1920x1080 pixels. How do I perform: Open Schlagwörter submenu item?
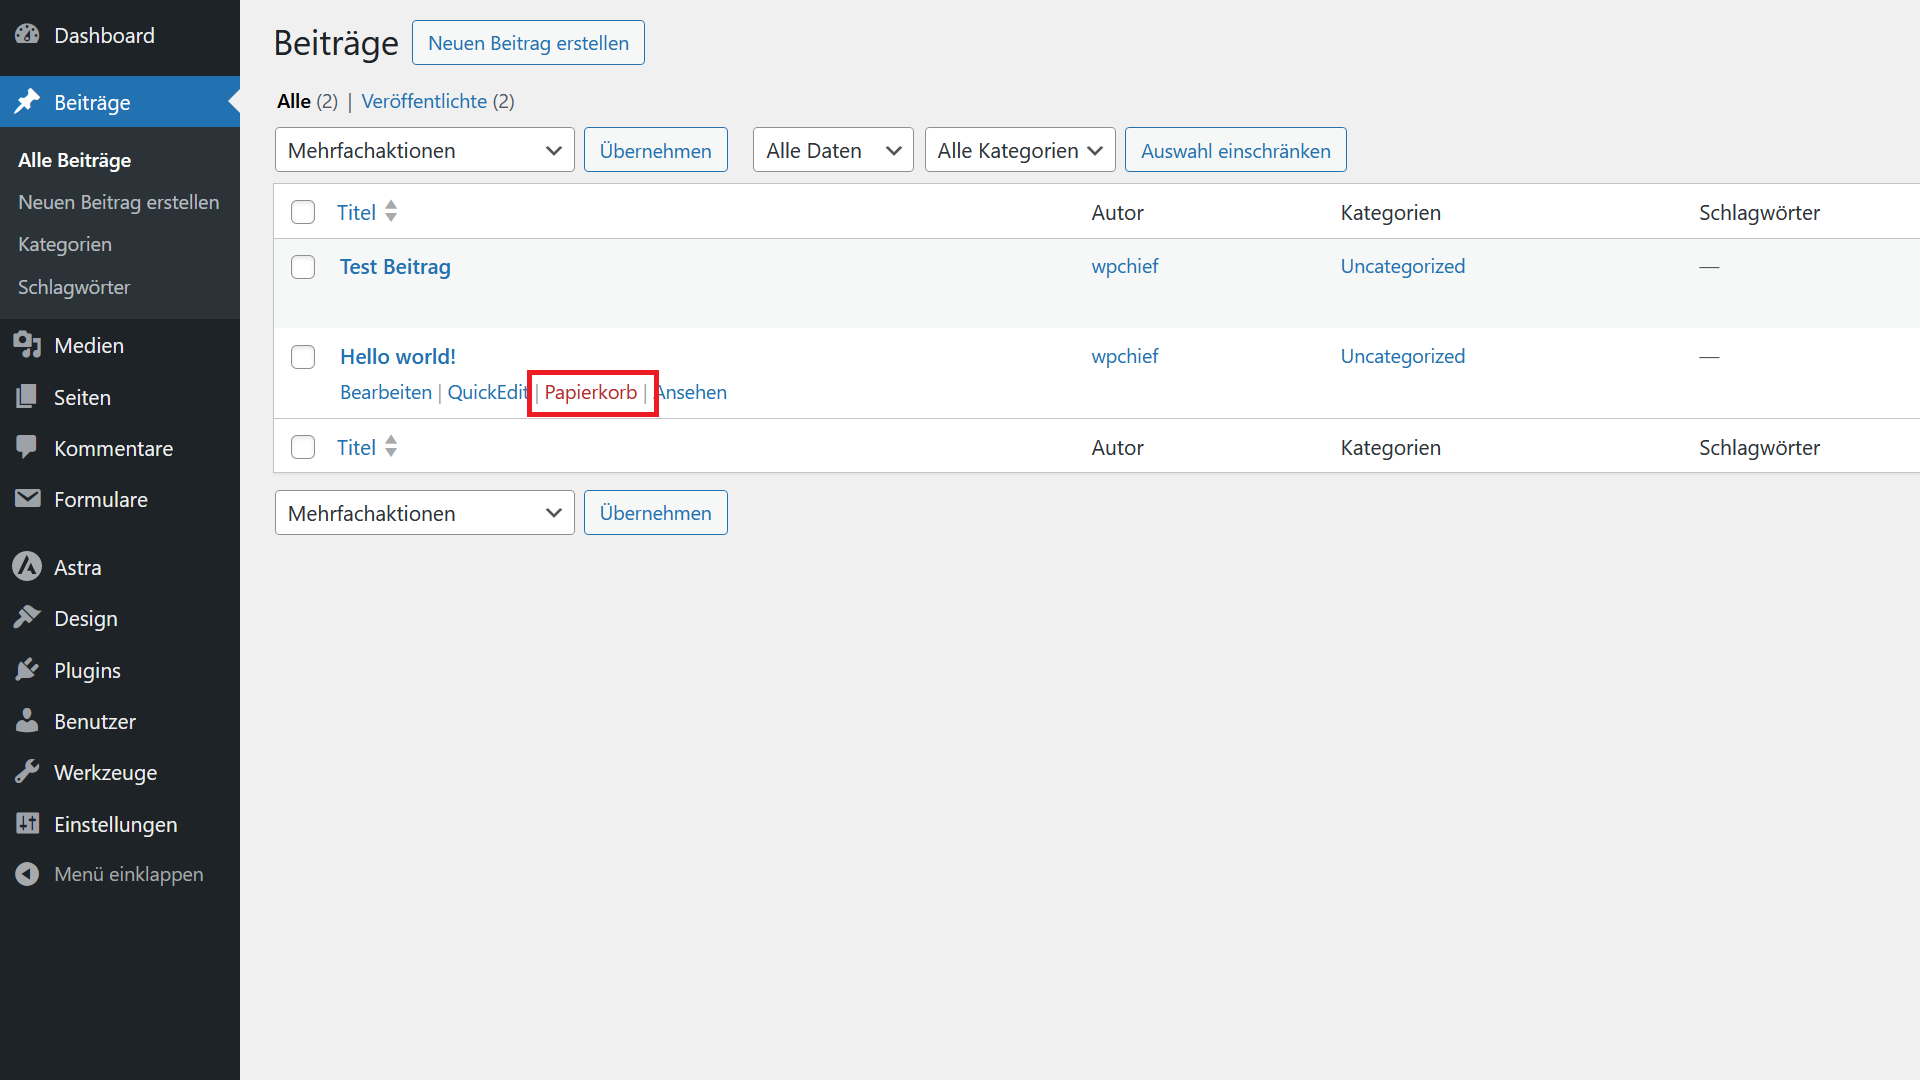[x=74, y=287]
